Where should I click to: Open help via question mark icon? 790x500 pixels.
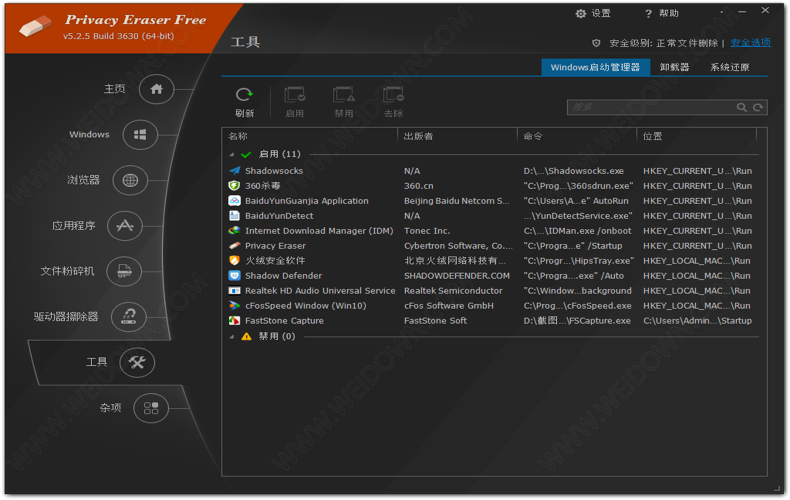648,14
